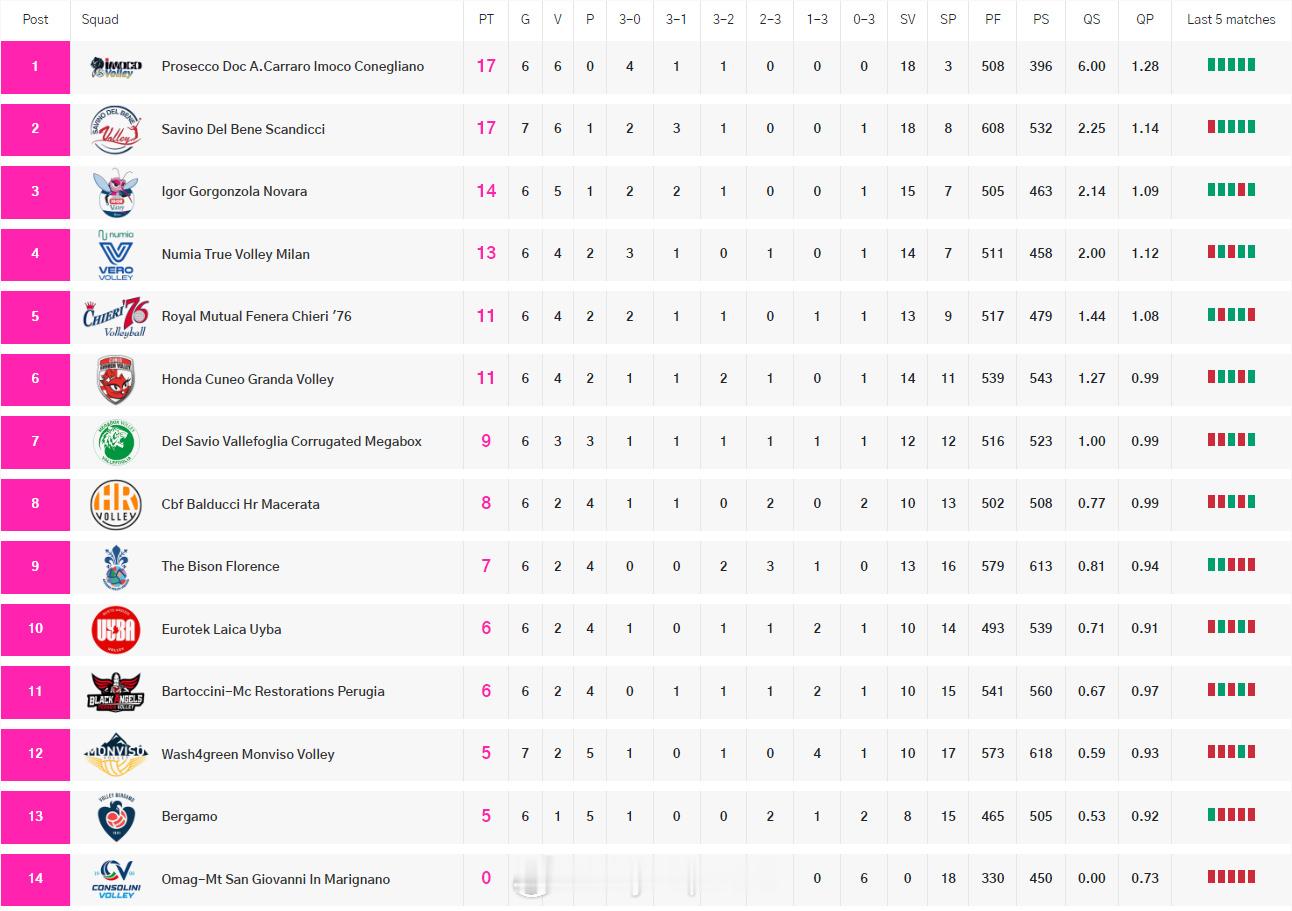The image size is (1292, 911).
Task: Click the Savino Del Bene Volley logo
Action: pos(116,129)
